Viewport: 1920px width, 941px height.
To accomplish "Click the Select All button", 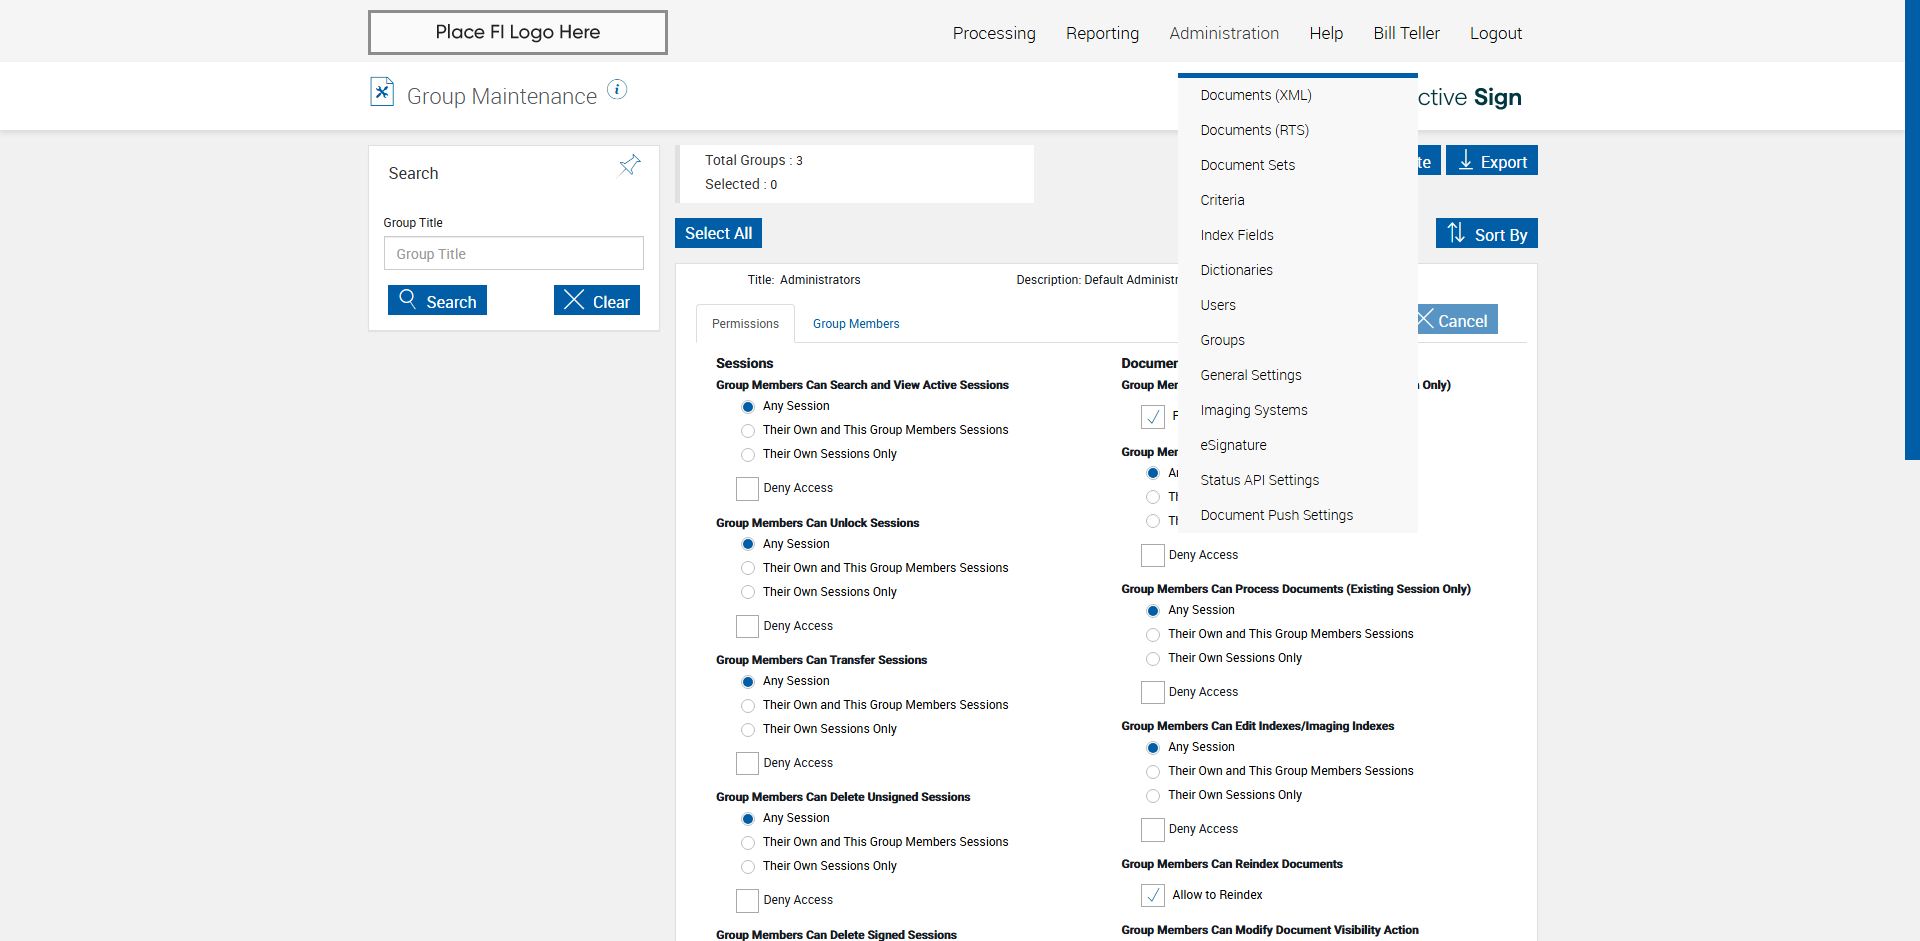I will [x=718, y=233].
